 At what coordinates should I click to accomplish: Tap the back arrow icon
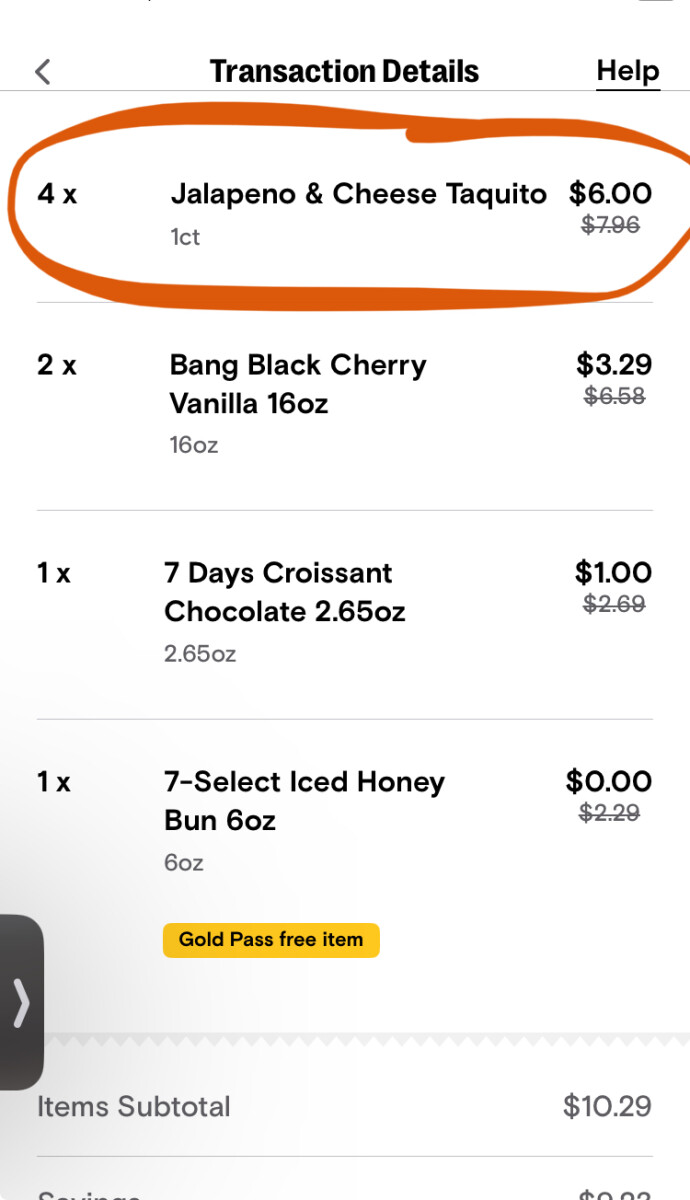(x=42, y=72)
